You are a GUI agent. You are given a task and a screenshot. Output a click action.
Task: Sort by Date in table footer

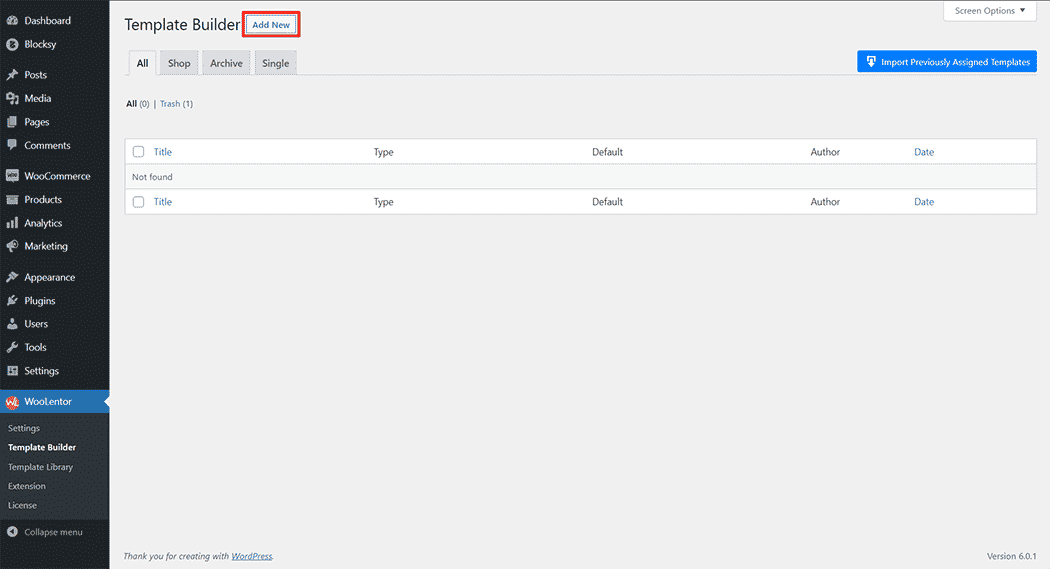(924, 202)
